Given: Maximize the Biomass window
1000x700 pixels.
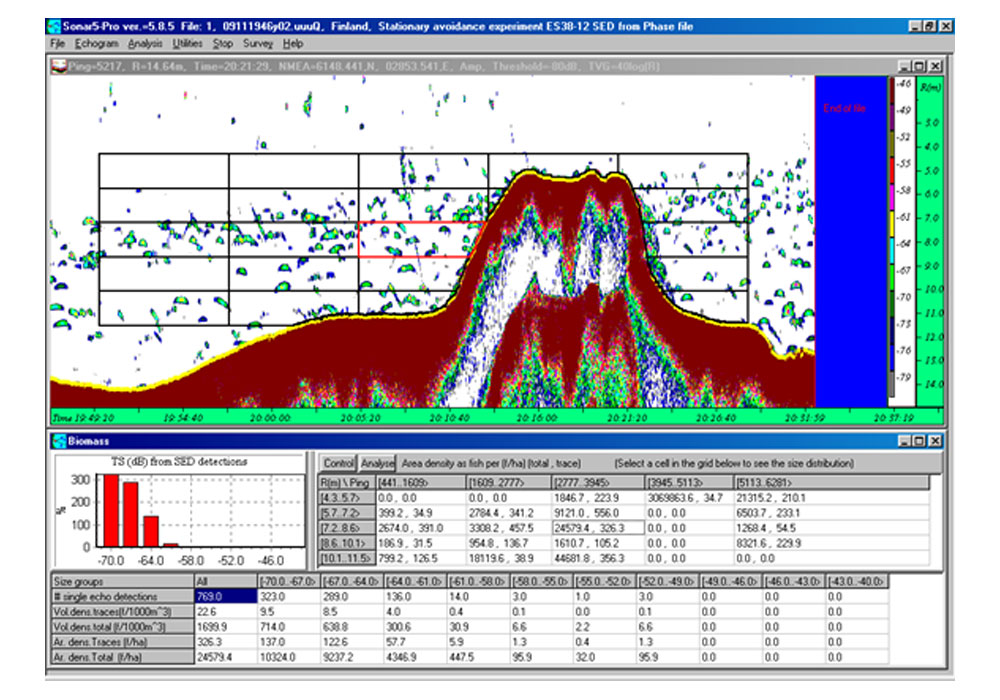Looking at the screenshot, I should [x=920, y=440].
